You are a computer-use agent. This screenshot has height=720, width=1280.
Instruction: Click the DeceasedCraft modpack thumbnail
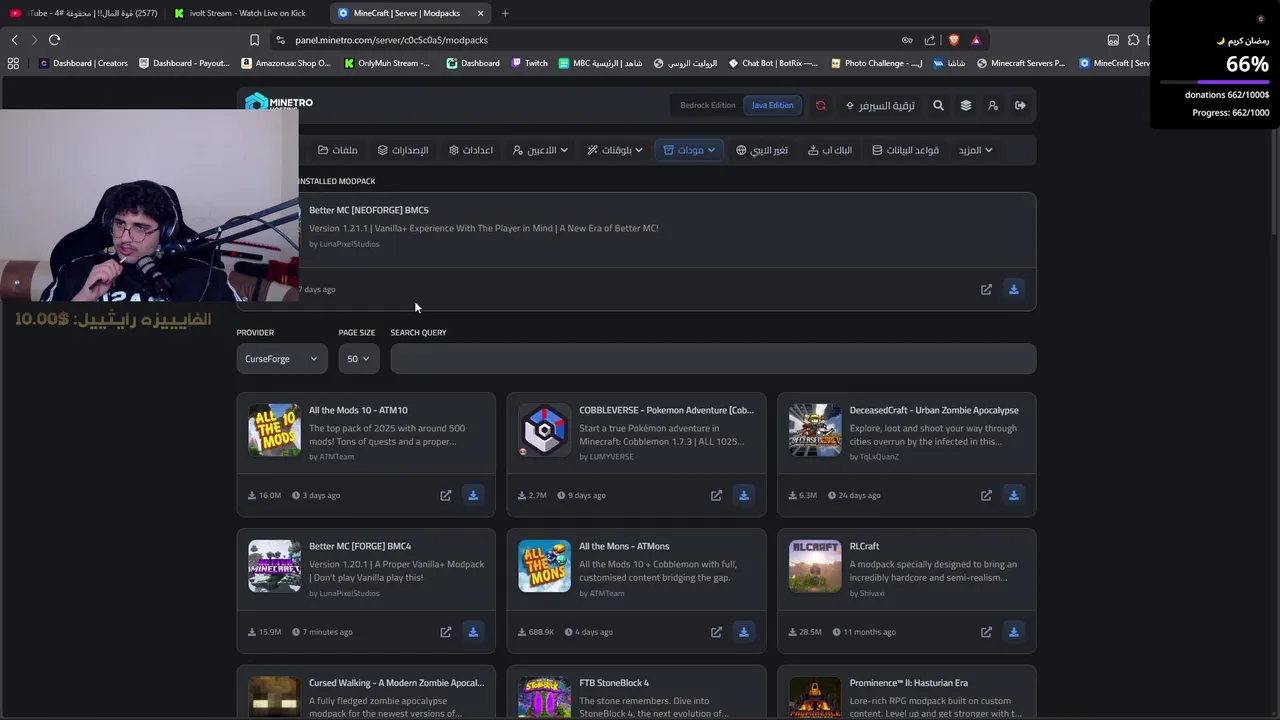[x=815, y=430]
